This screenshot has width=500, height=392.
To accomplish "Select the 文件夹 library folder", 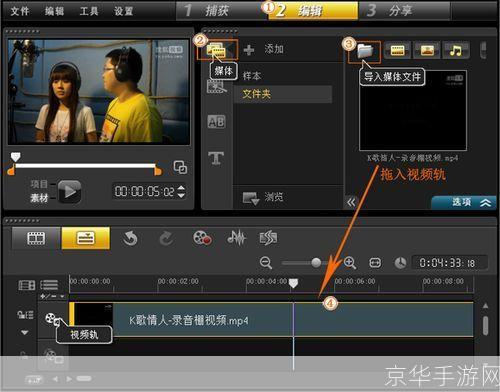I will click(283, 94).
